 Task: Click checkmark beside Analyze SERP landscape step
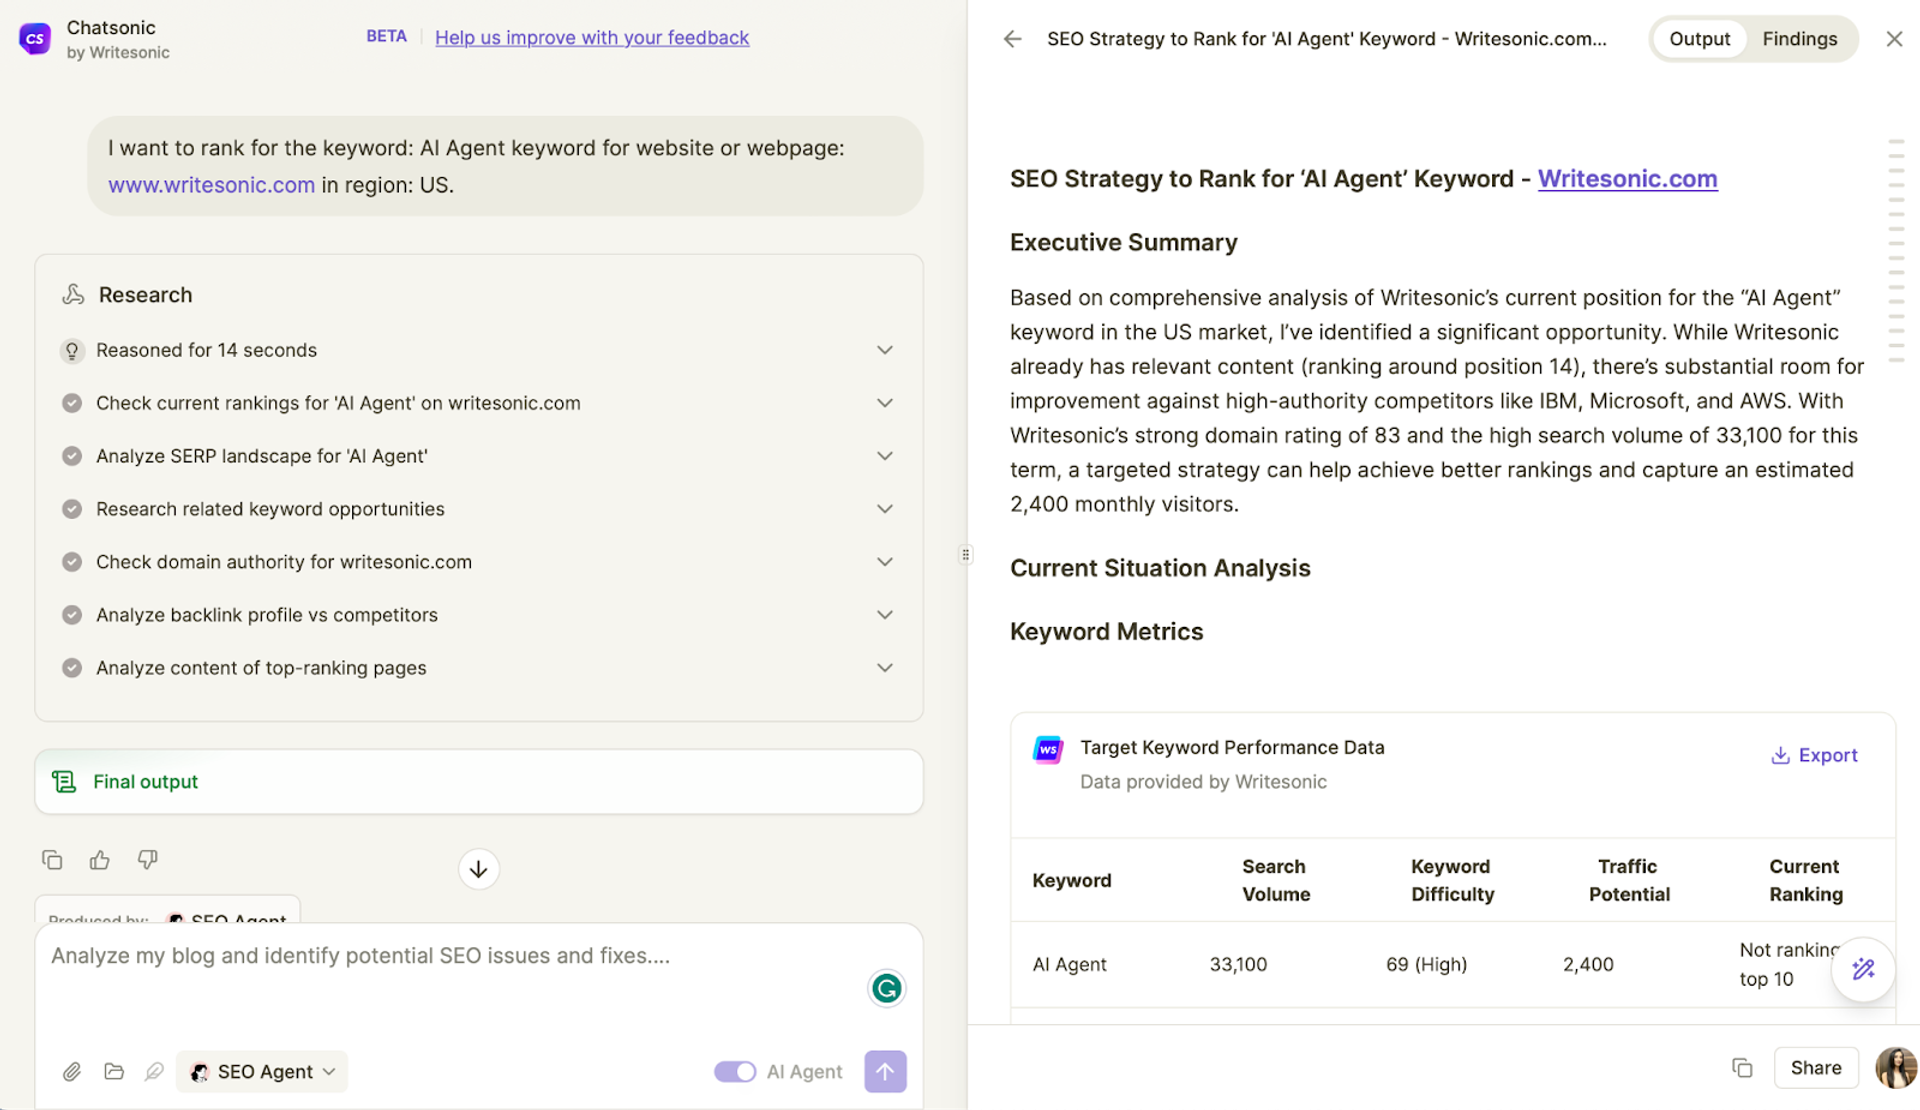tap(72, 456)
